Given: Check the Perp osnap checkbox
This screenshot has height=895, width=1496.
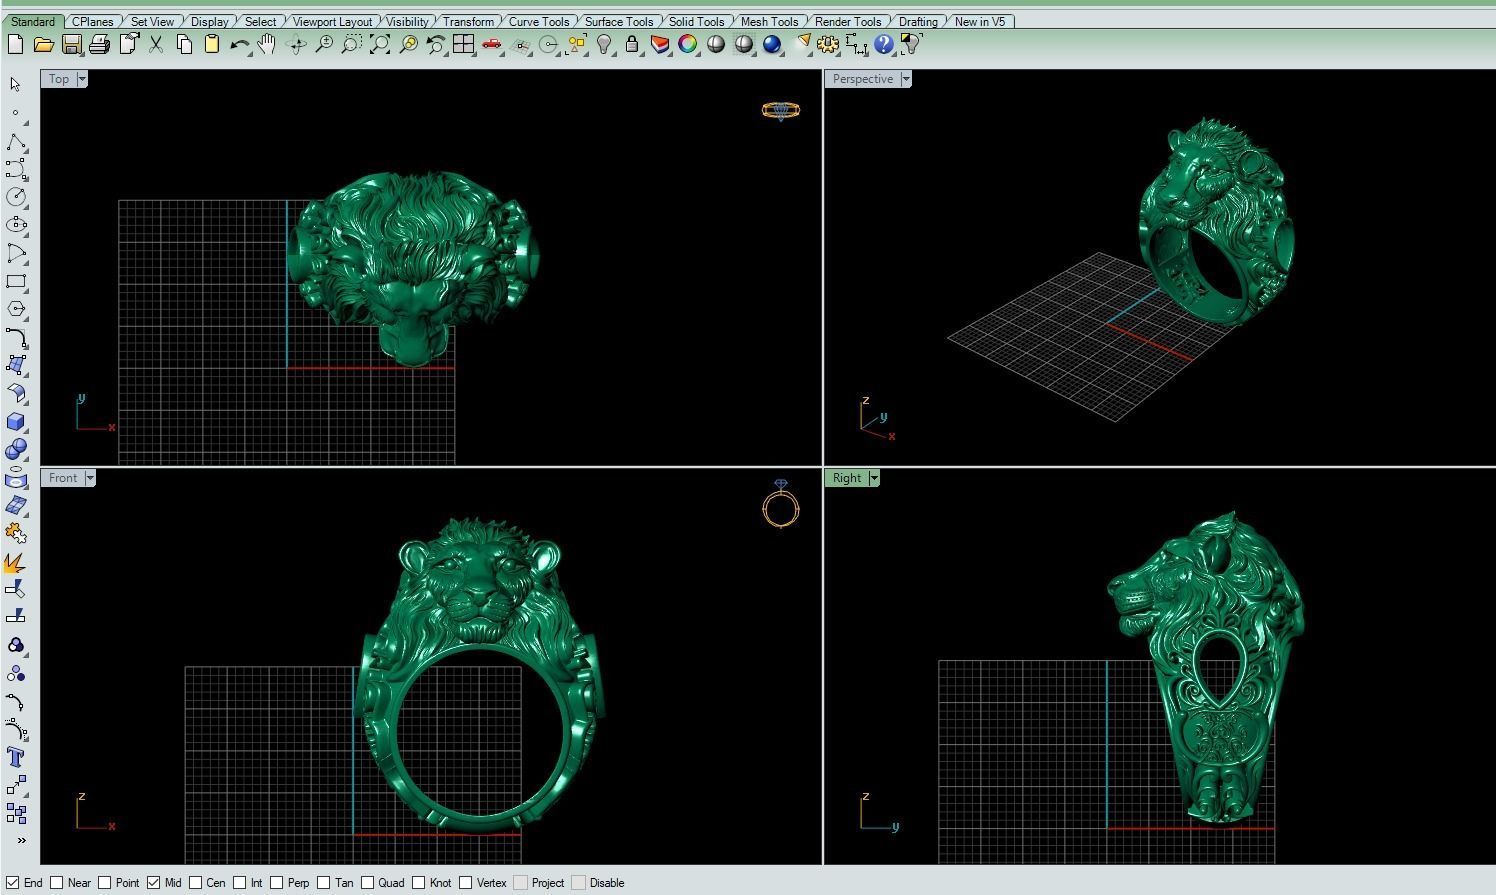Looking at the screenshot, I should click(x=276, y=883).
